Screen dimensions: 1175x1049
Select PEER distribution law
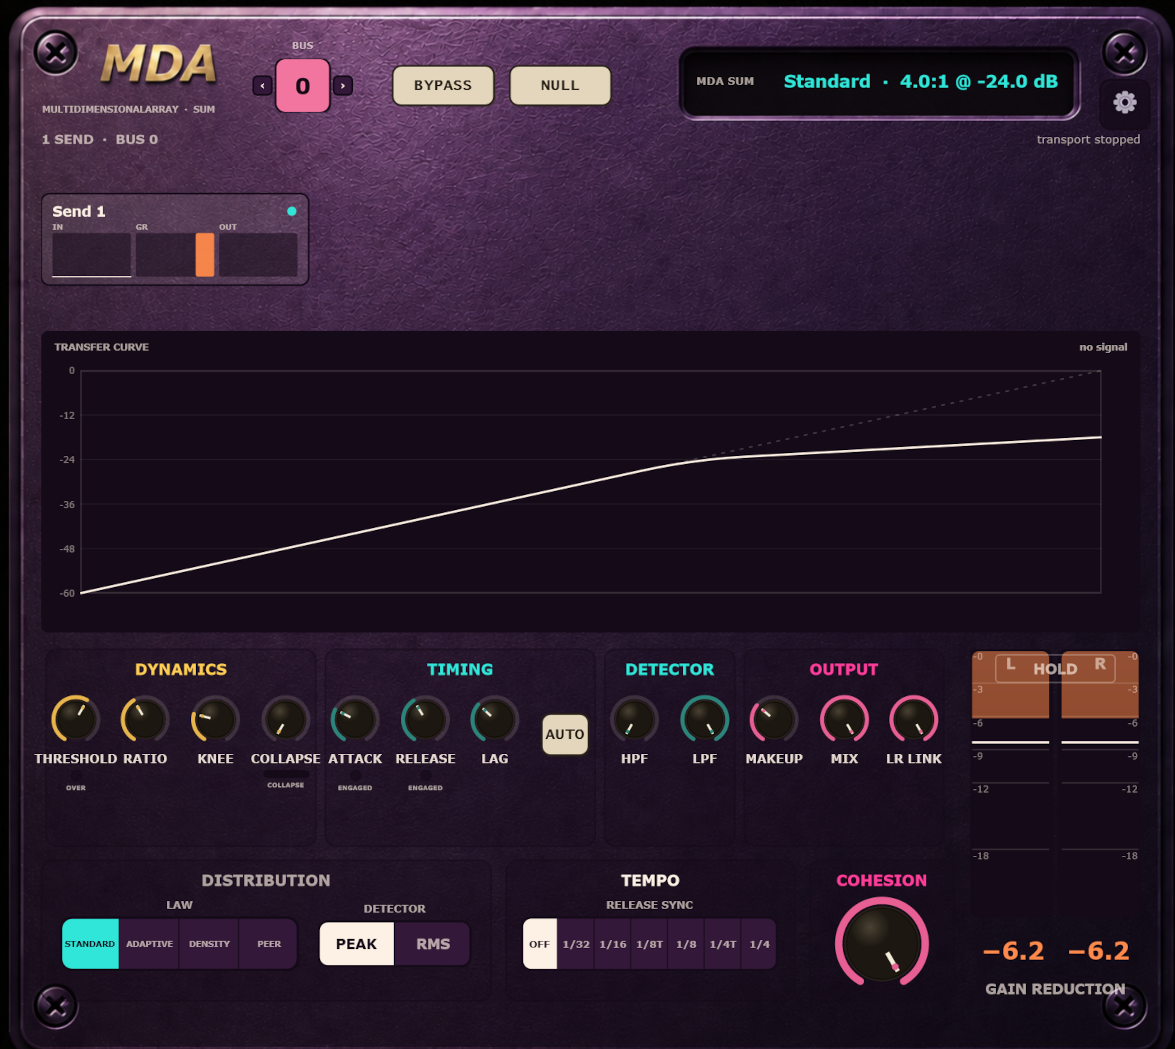click(269, 944)
